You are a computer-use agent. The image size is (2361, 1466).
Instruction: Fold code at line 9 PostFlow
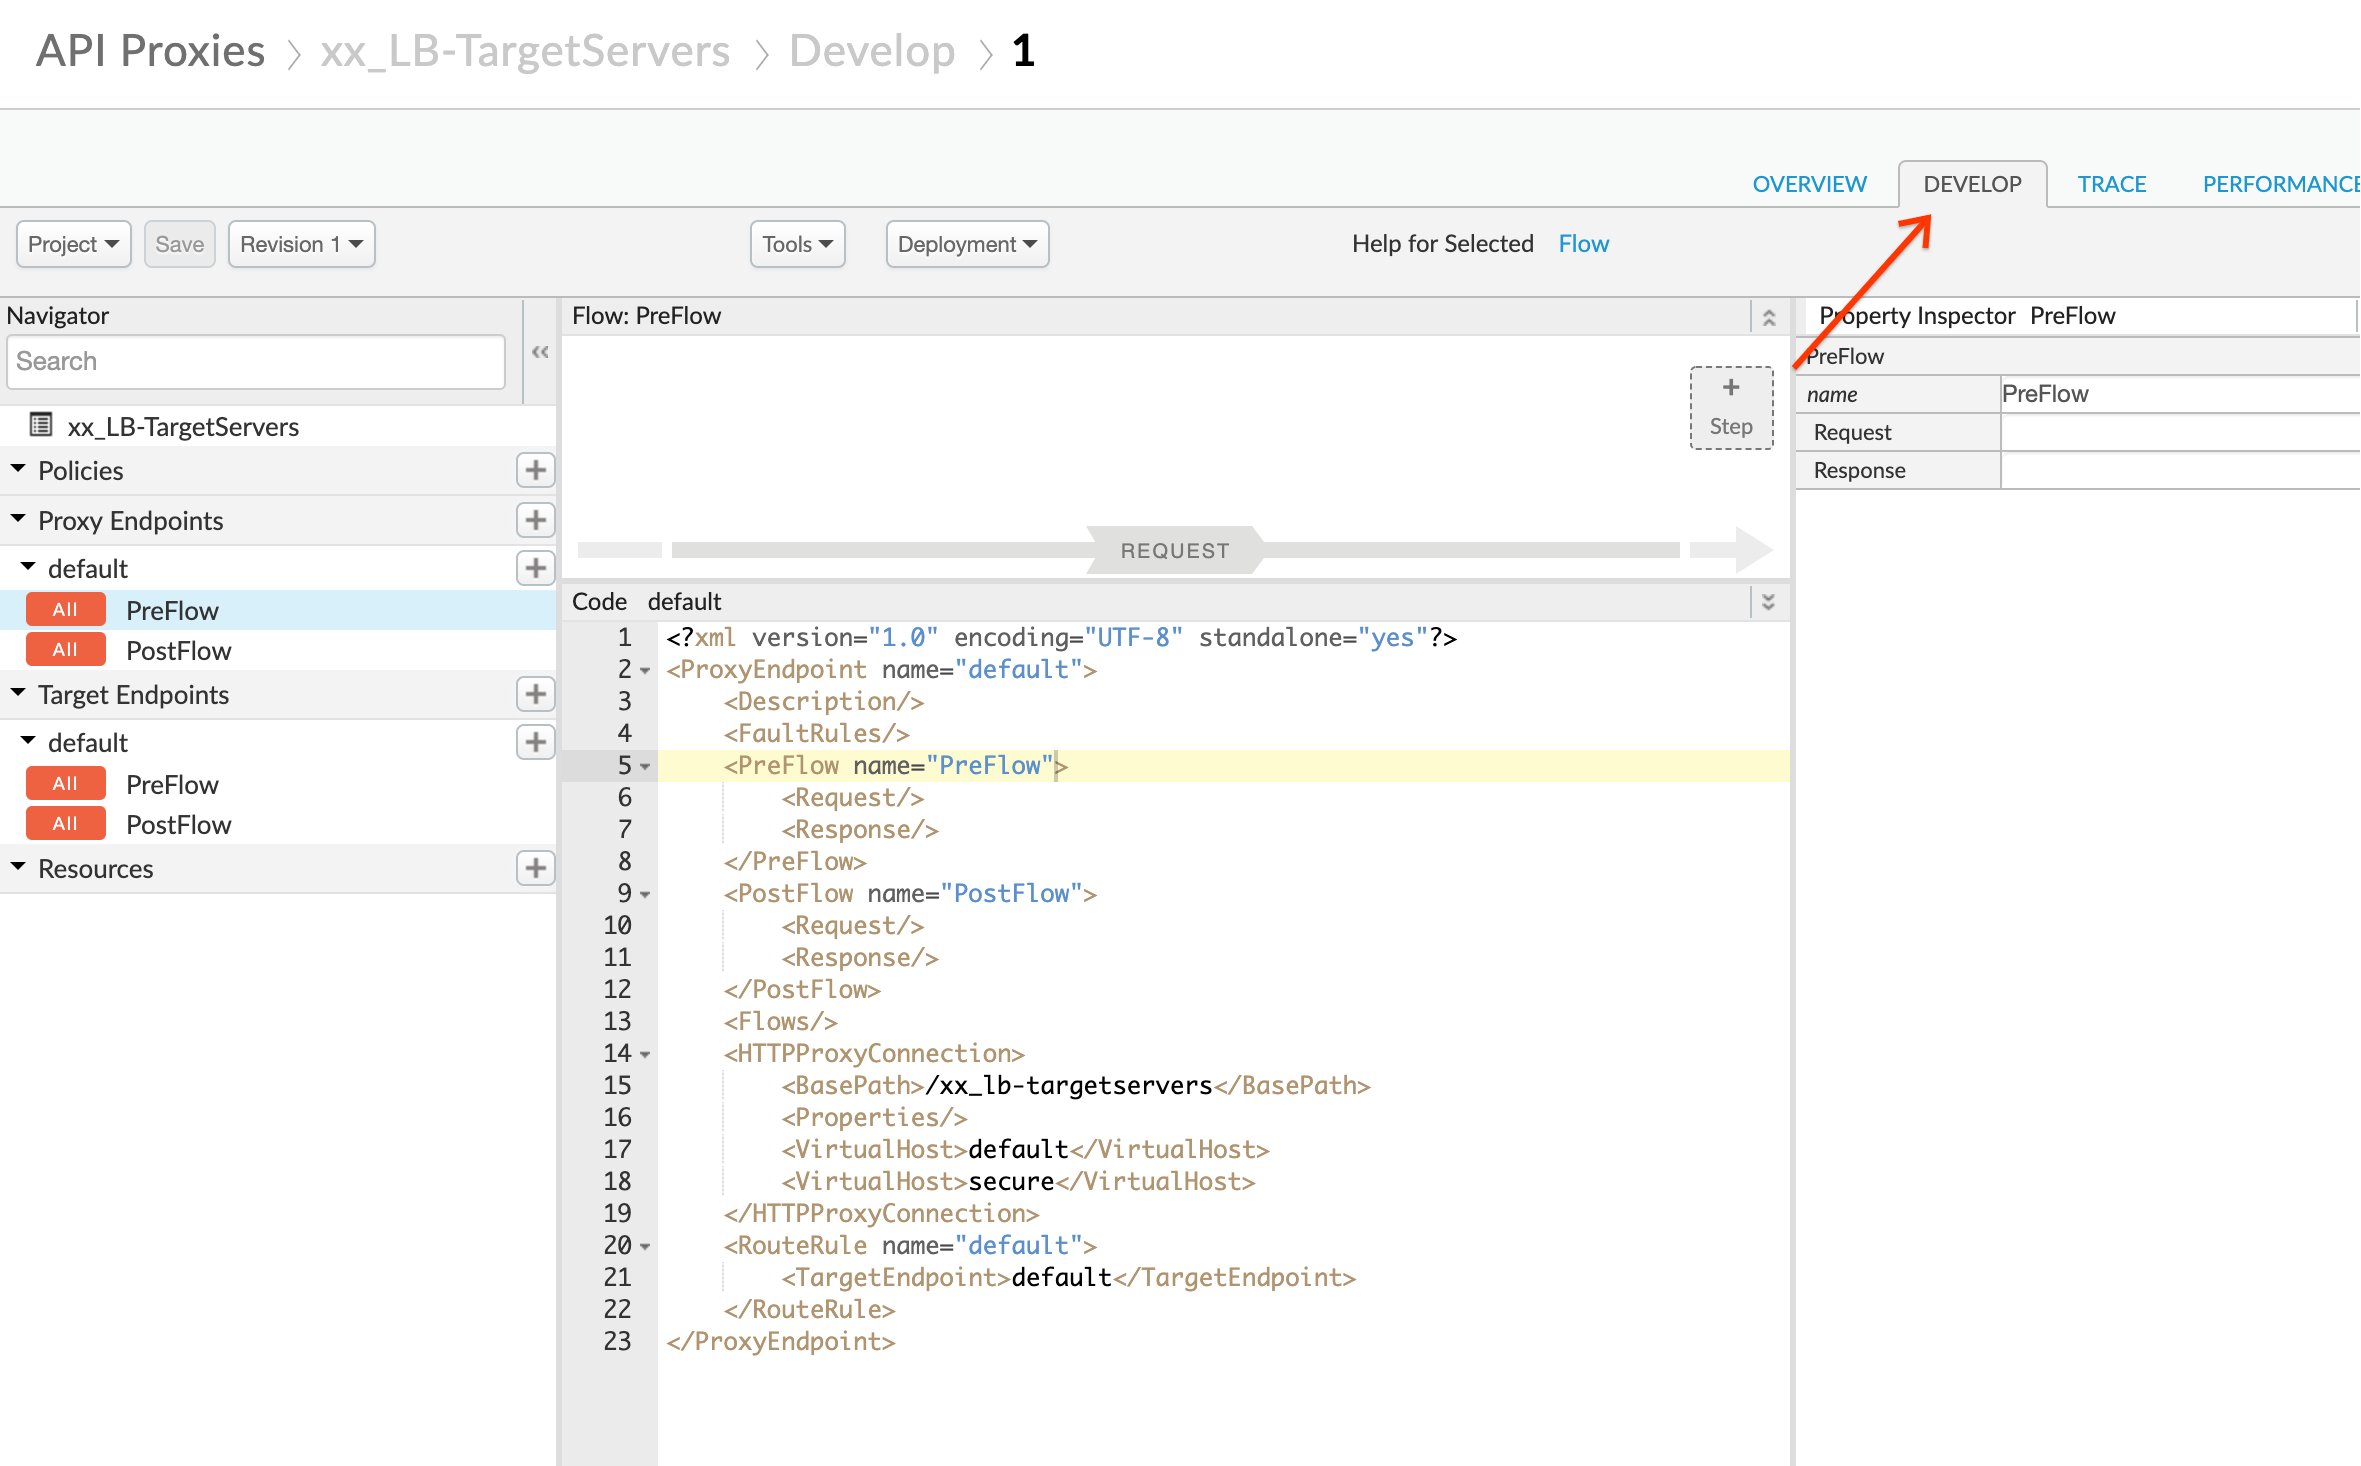tap(645, 895)
